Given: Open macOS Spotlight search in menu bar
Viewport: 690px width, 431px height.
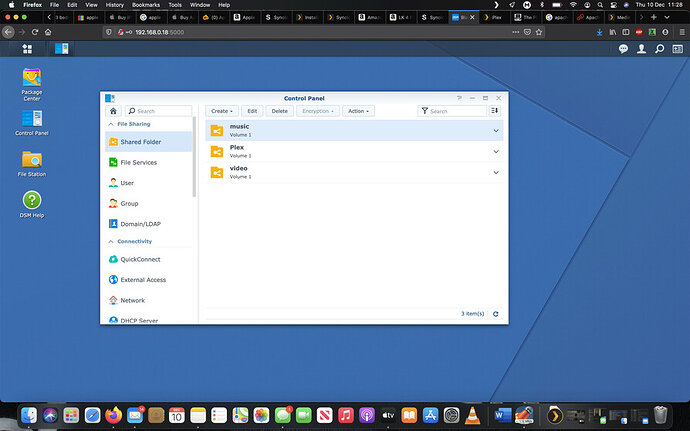Looking at the screenshot, I should (600, 5).
